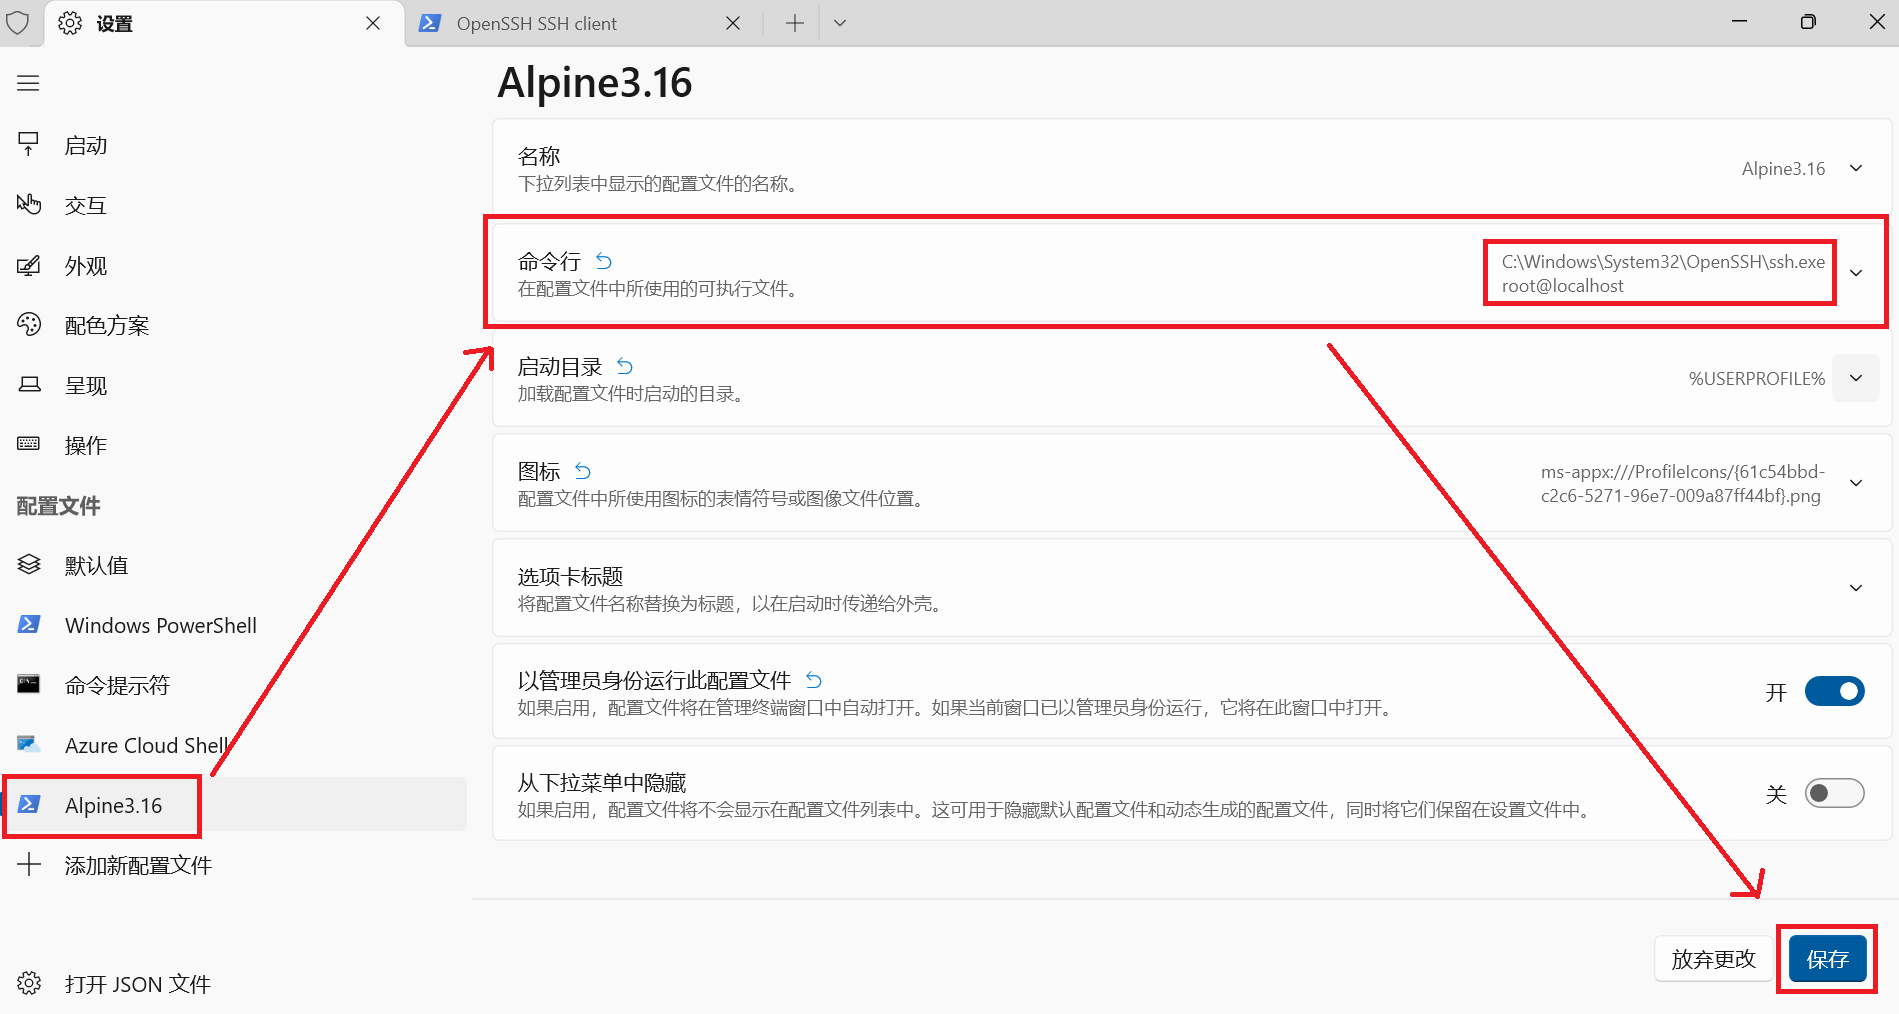The height and width of the screenshot is (1014, 1899).
Task: Select the Windows PowerShell profile
Action: [x=233, y=625]
